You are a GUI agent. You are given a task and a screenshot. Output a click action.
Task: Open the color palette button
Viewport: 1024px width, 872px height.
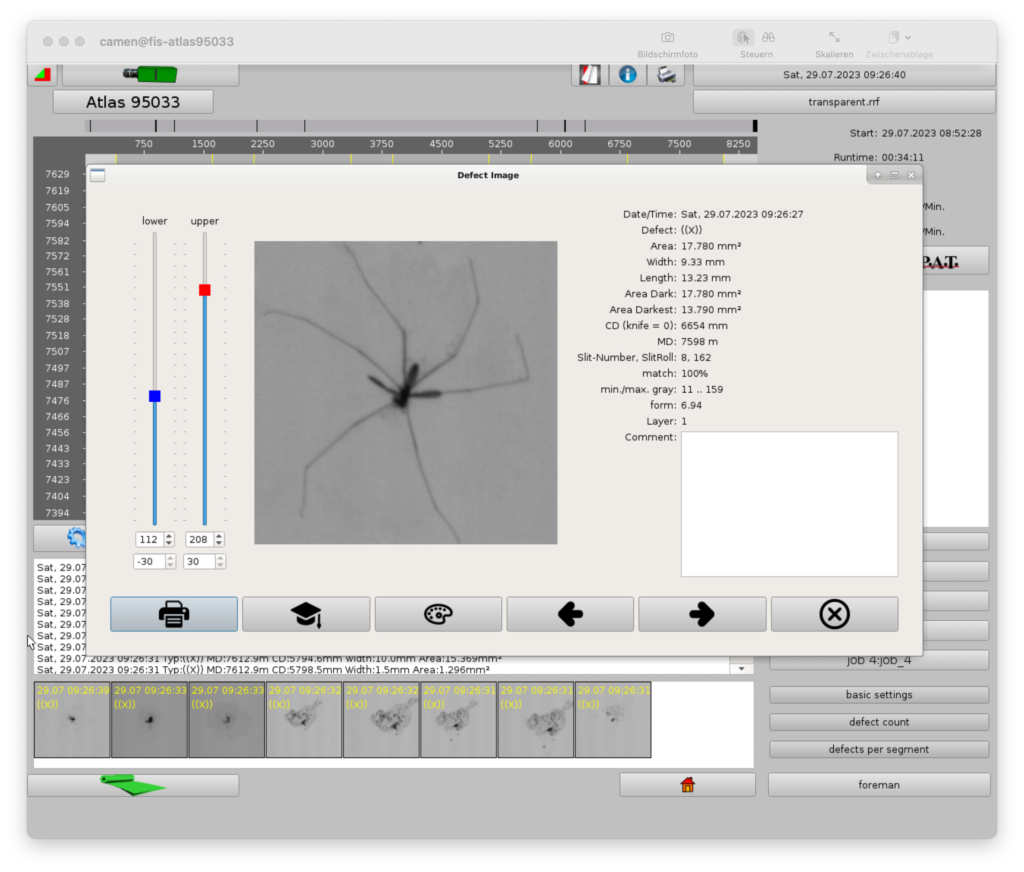tap(438, 614)
